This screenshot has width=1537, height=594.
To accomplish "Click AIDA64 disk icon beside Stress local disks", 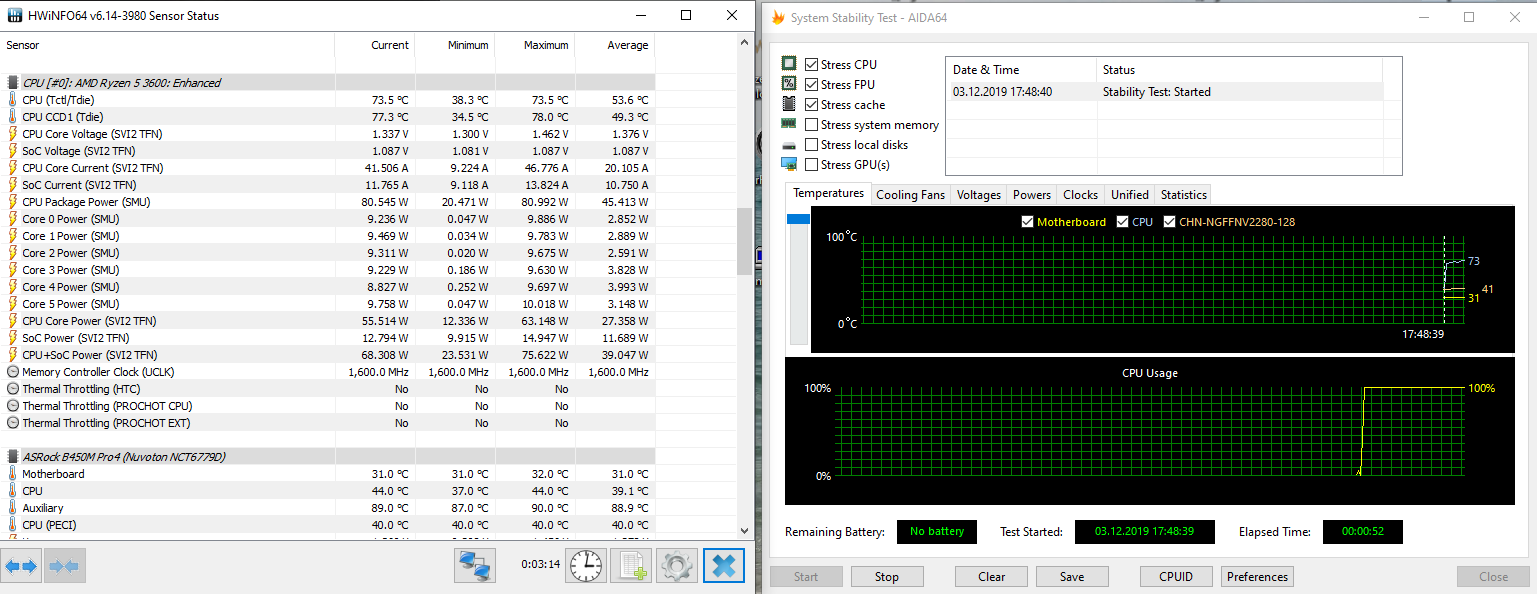I will point(789,144).
